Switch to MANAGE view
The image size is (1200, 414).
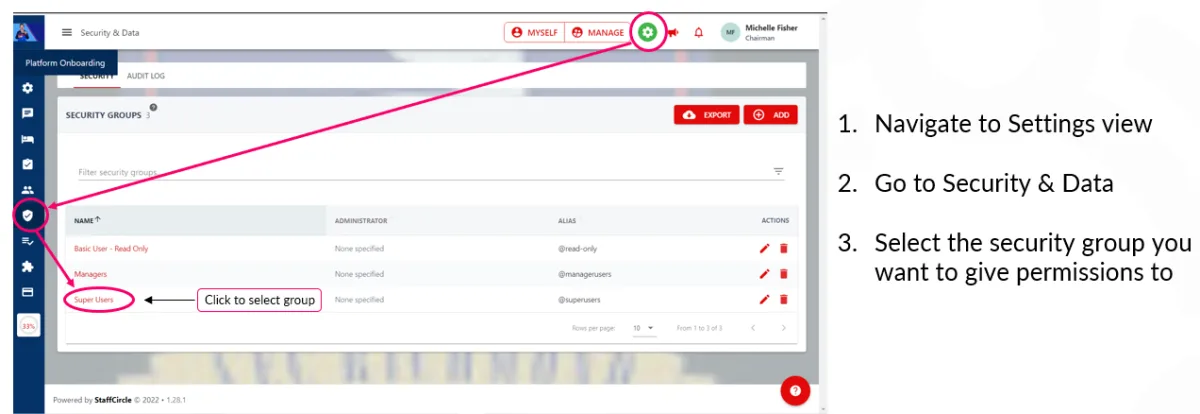[x=598, y=32]
